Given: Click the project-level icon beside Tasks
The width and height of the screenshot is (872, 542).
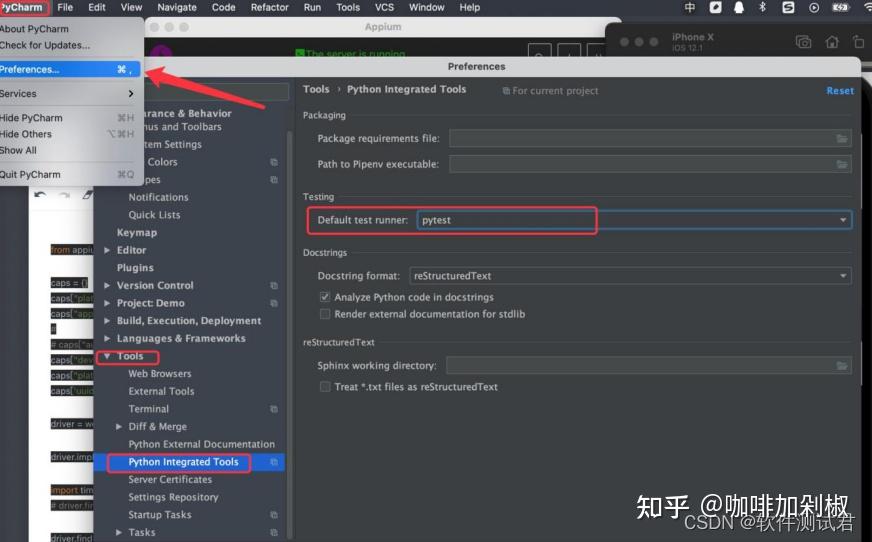Looking at the screenshot, I should pos(274,532).
